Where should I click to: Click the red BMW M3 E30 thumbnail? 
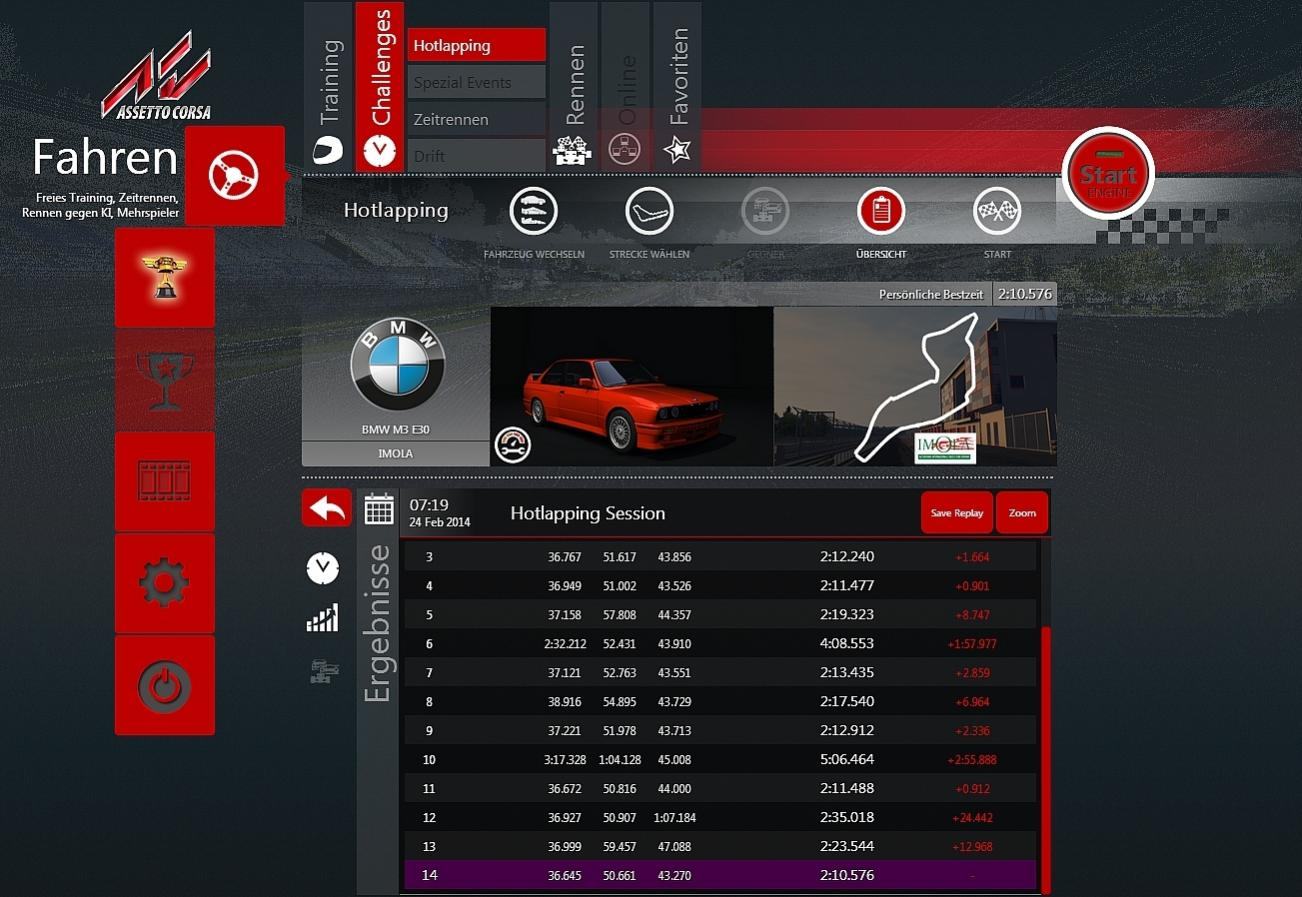point(631,386)
